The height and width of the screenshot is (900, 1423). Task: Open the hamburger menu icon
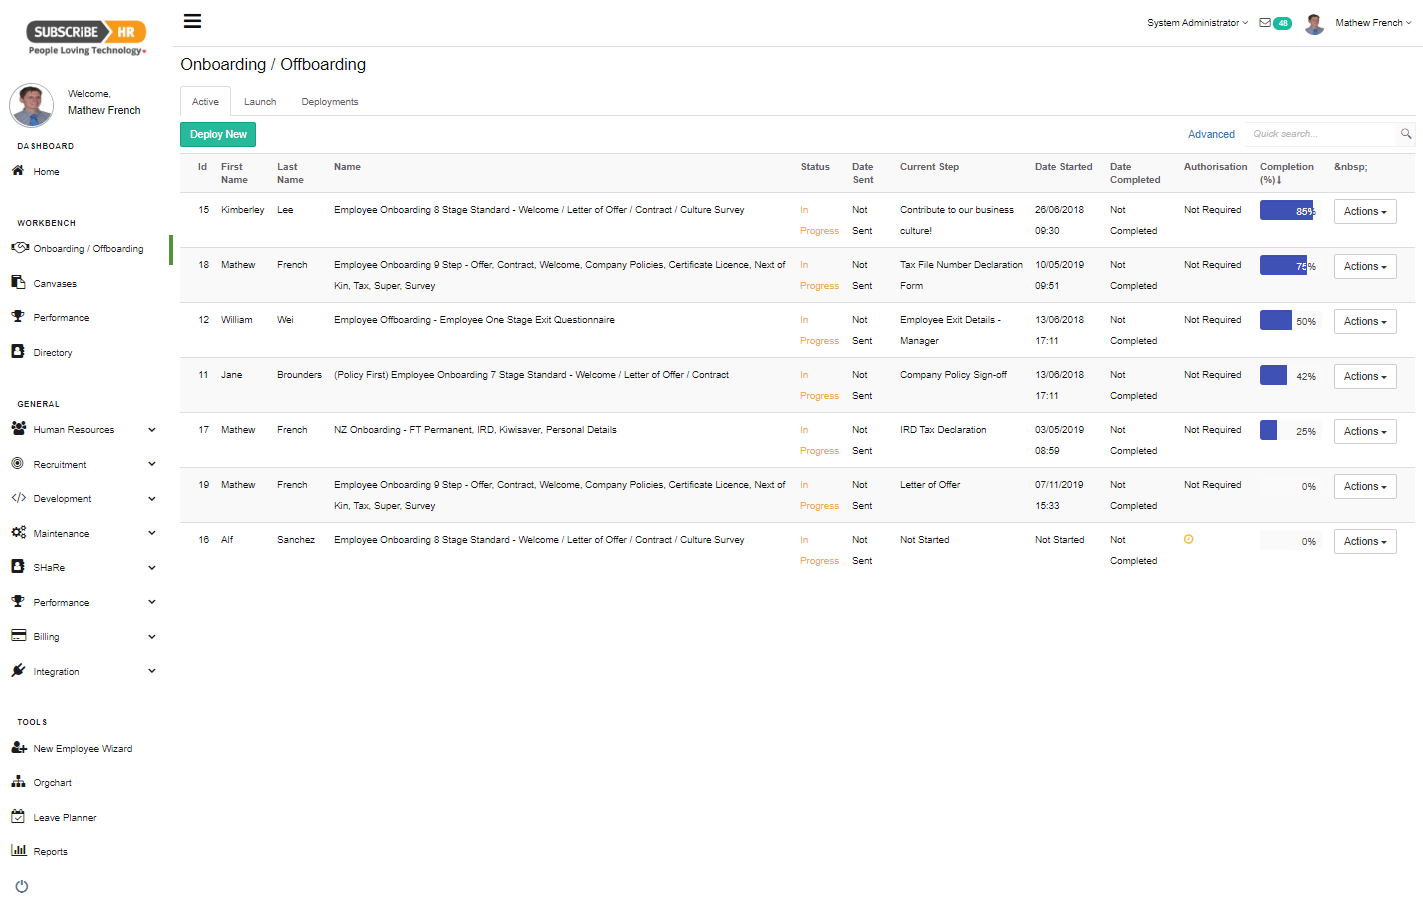click(192, 21)
